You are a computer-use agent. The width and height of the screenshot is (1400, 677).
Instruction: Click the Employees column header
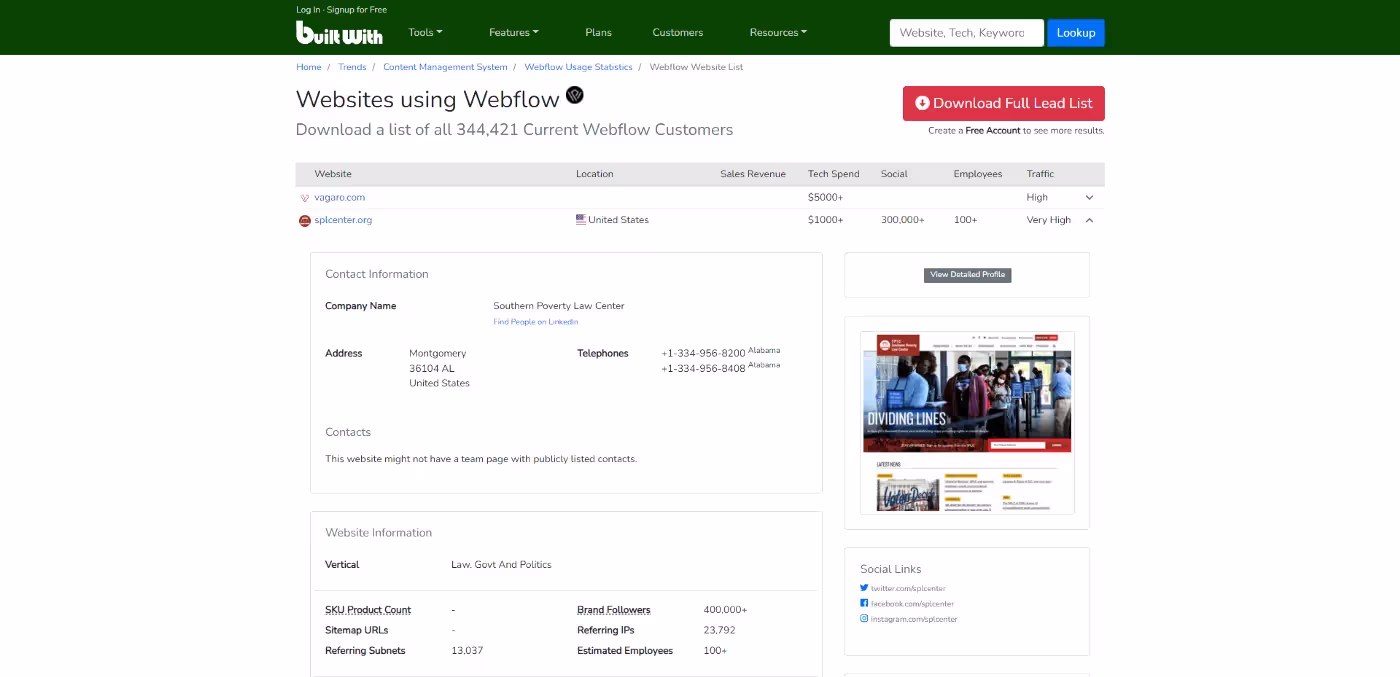pos(978,174)
